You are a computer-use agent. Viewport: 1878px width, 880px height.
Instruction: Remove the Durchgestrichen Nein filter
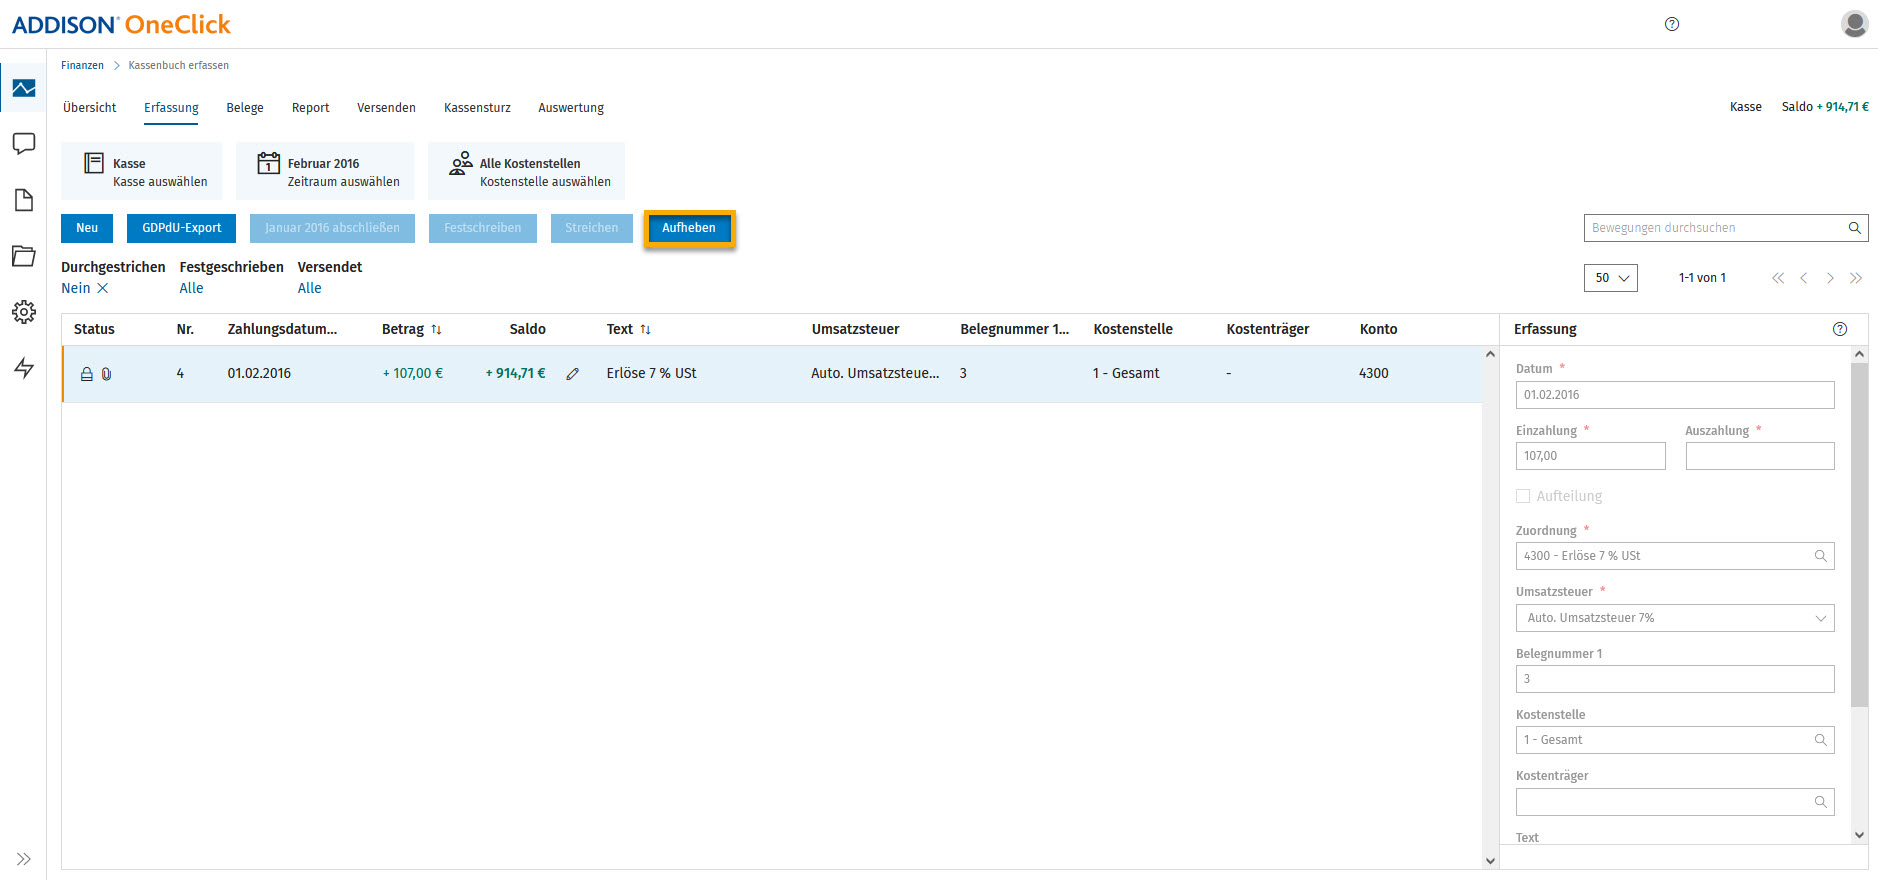[x=103, y=288]
